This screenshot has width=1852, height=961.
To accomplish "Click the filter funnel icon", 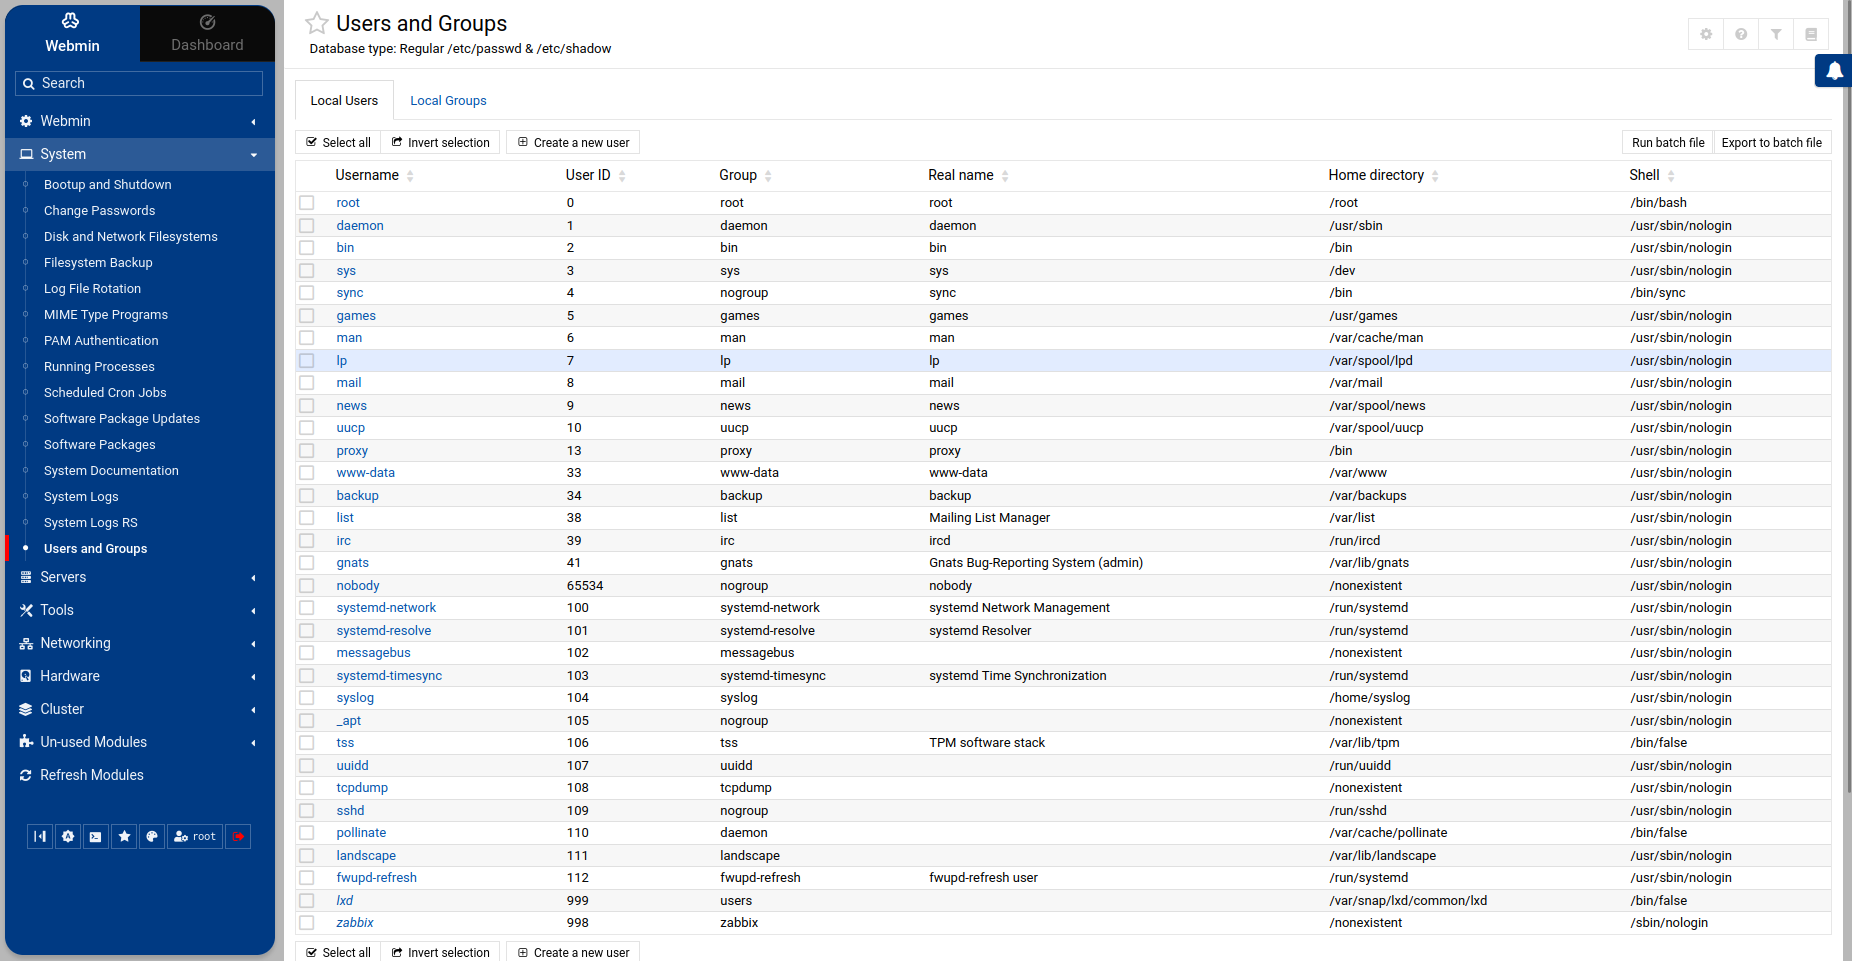I will [x=1776, y=34].
